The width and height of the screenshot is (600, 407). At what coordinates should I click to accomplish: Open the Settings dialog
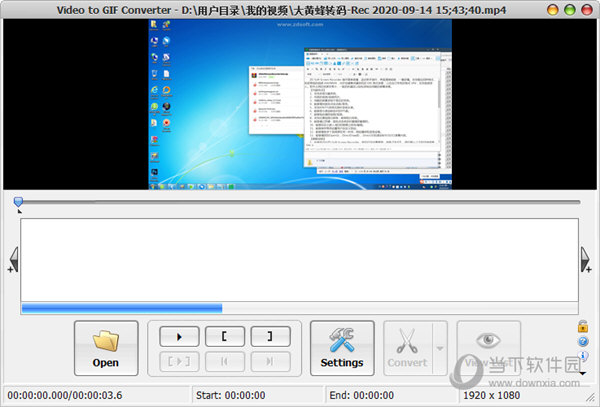click(x=342, y=348)
